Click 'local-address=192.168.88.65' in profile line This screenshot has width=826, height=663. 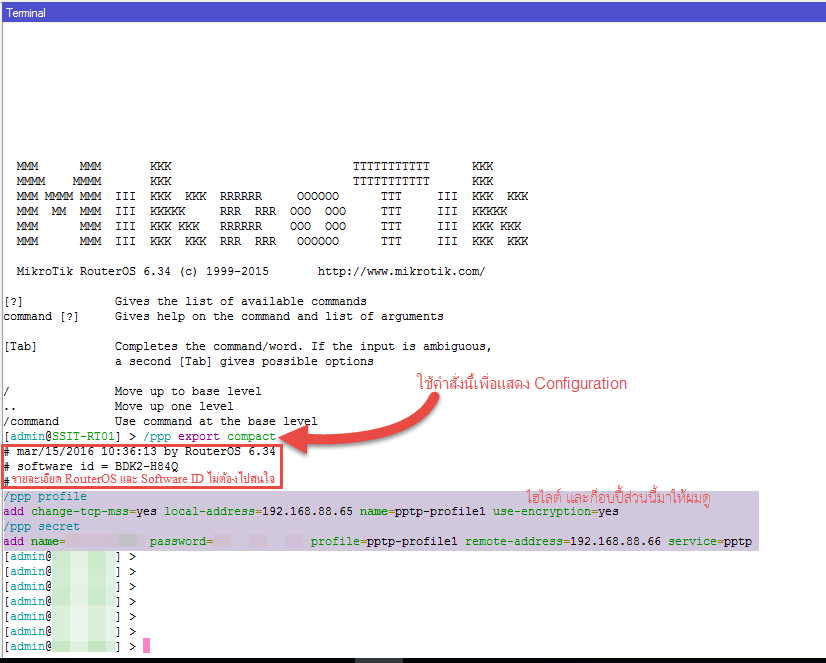[x=258, y=511]
